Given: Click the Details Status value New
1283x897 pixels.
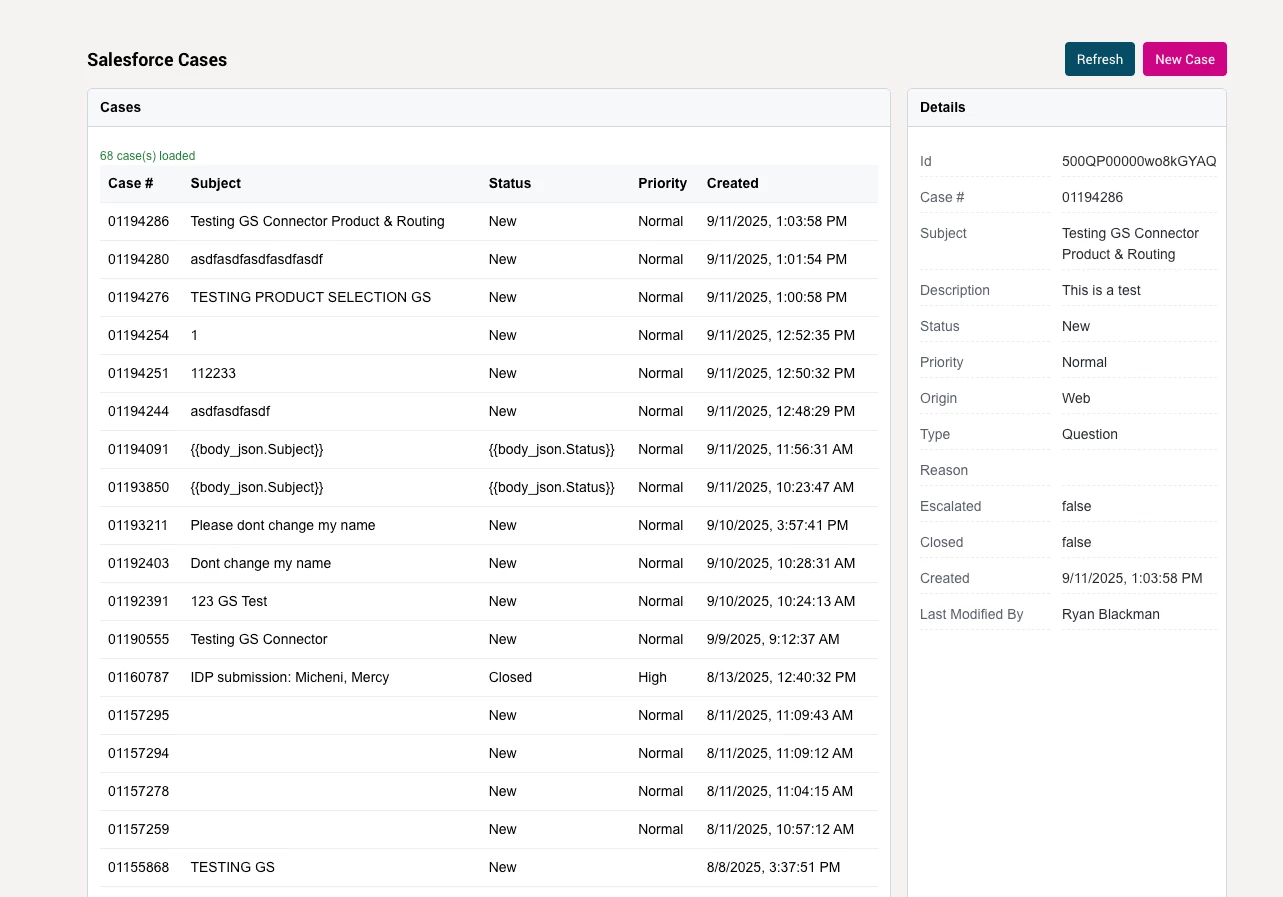Looking at the screenshot, I should [1076, 326].
